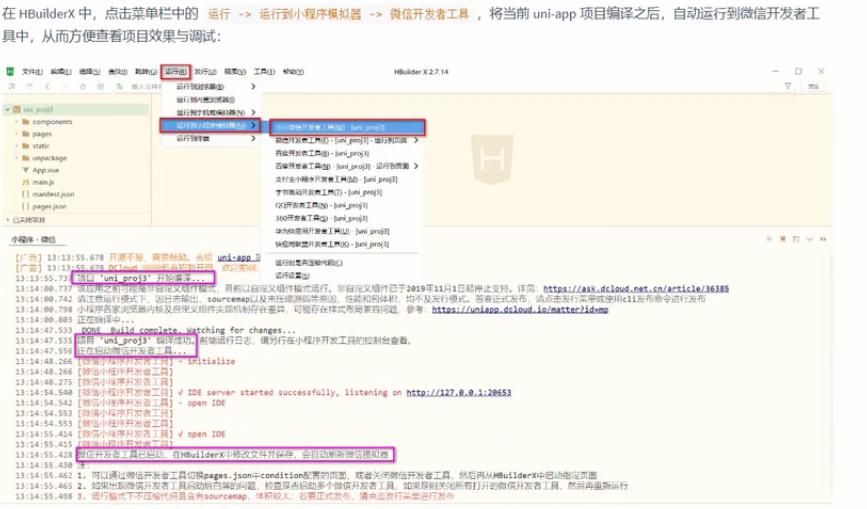Select 360开发者工具 entry

[x=345, y=218]
